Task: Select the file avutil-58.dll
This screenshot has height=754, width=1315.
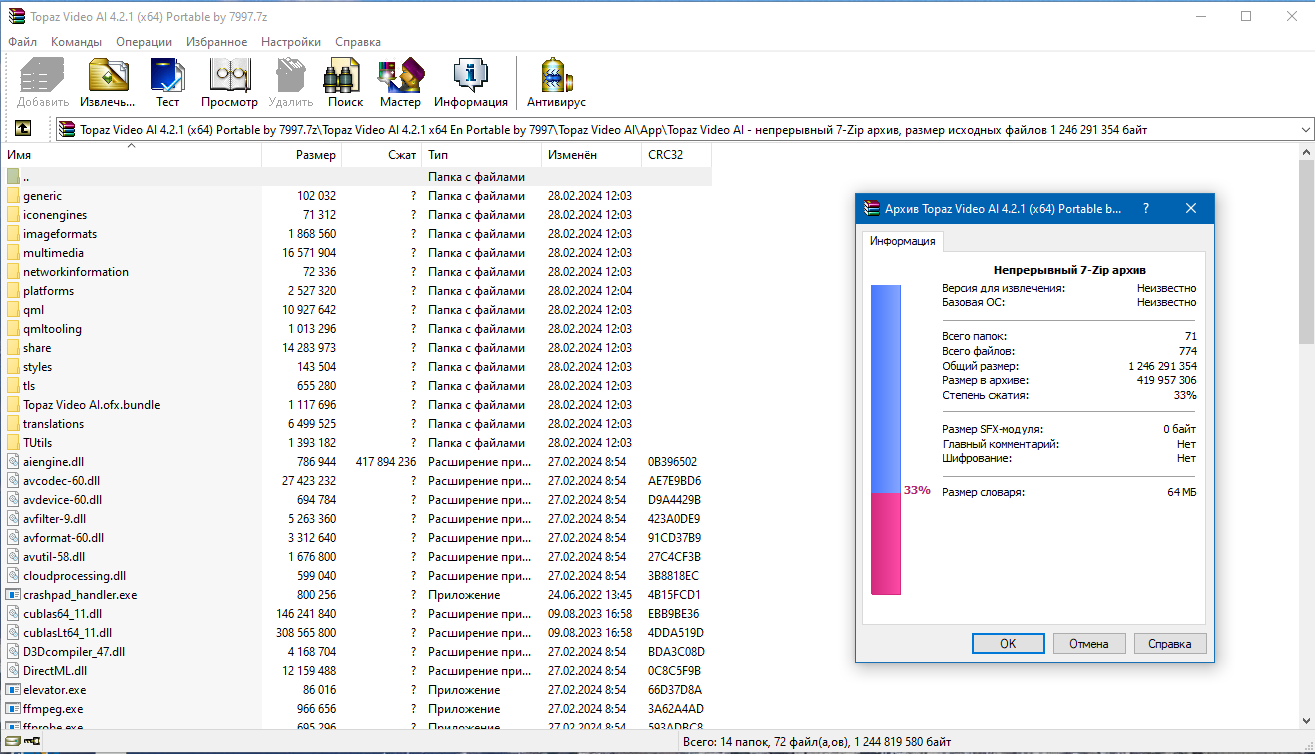Action: tap(54, 557)
